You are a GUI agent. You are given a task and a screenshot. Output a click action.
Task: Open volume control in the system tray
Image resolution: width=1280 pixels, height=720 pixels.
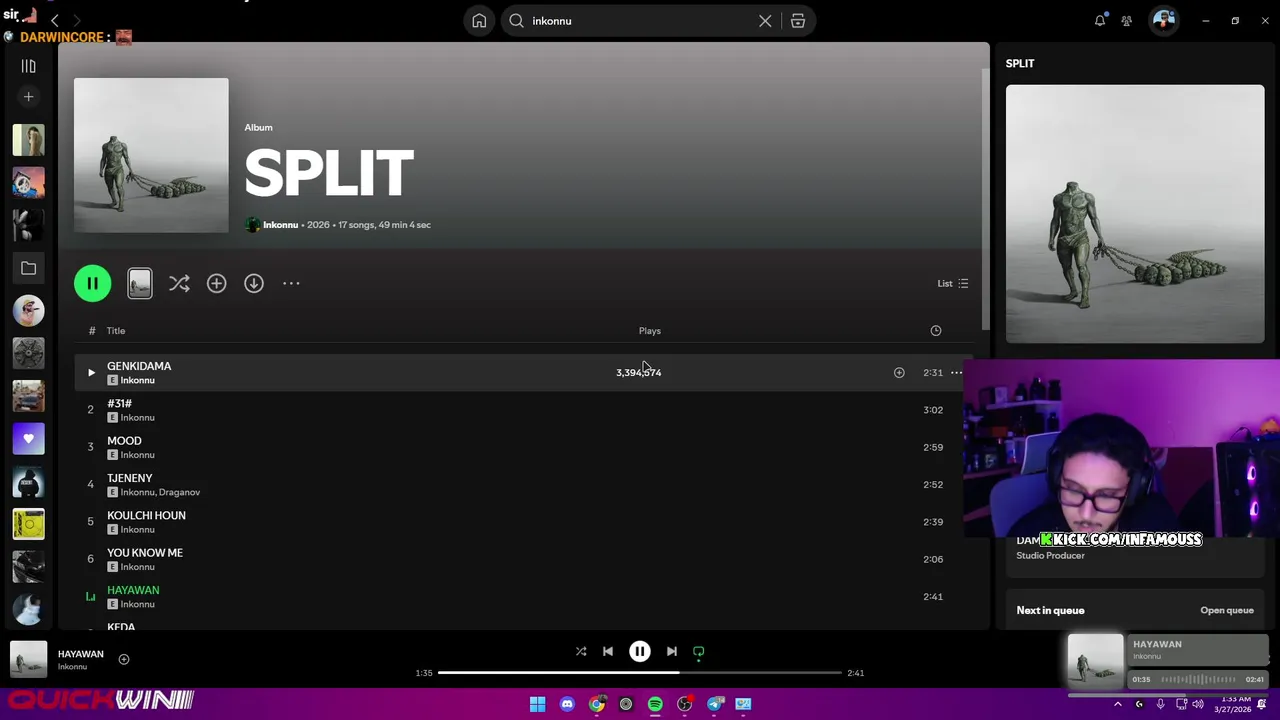pyautogui.click(x=1198, y=704)
